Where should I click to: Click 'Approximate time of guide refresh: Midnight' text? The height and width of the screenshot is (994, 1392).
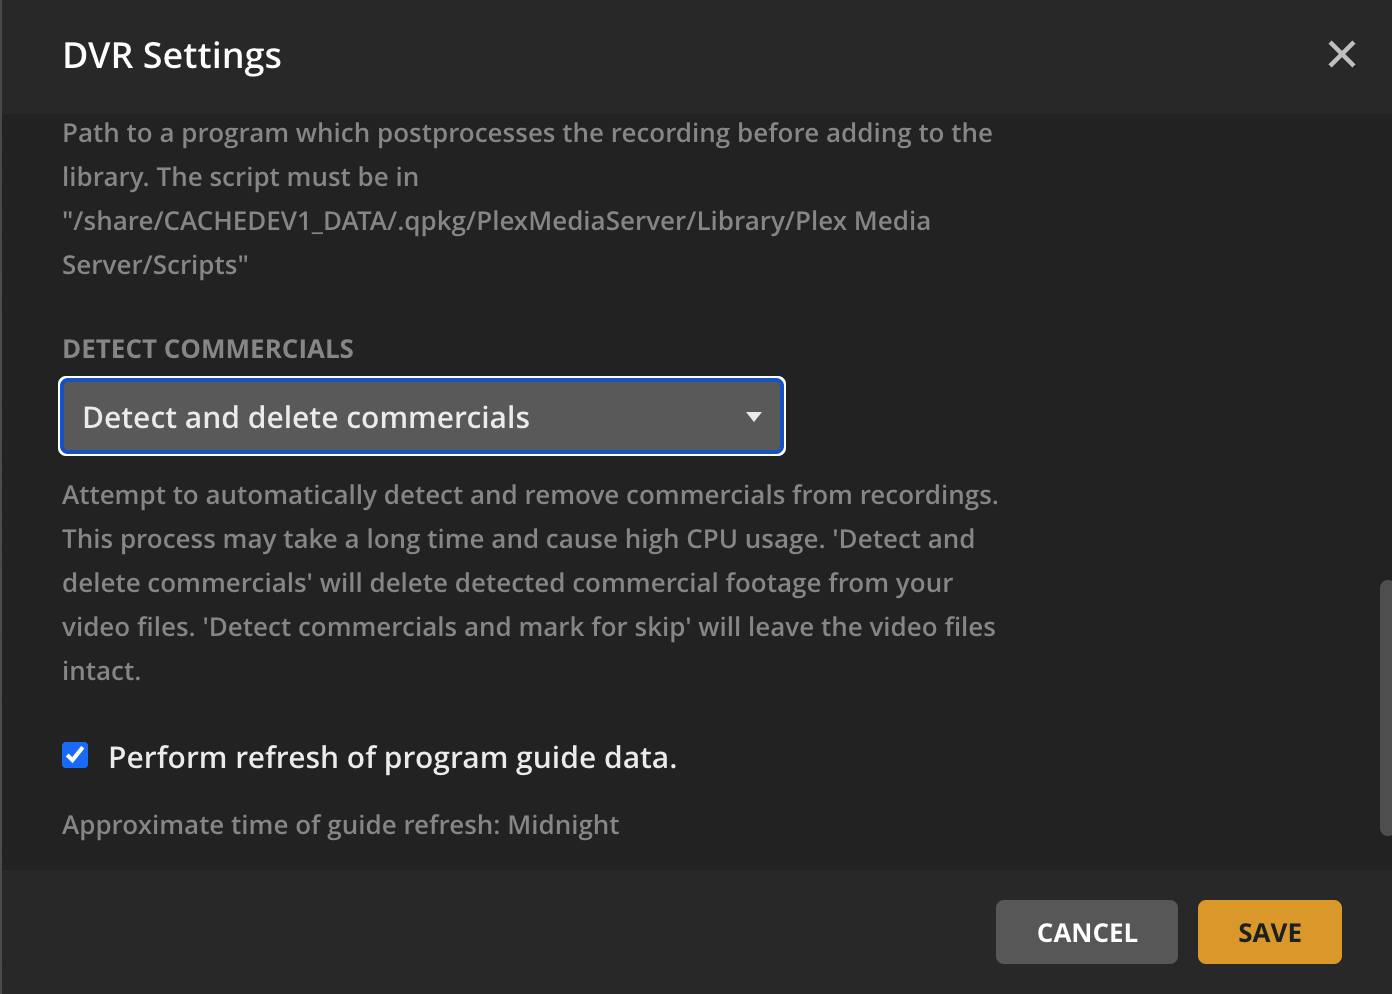pyautogui.click(x=340, y=825)
